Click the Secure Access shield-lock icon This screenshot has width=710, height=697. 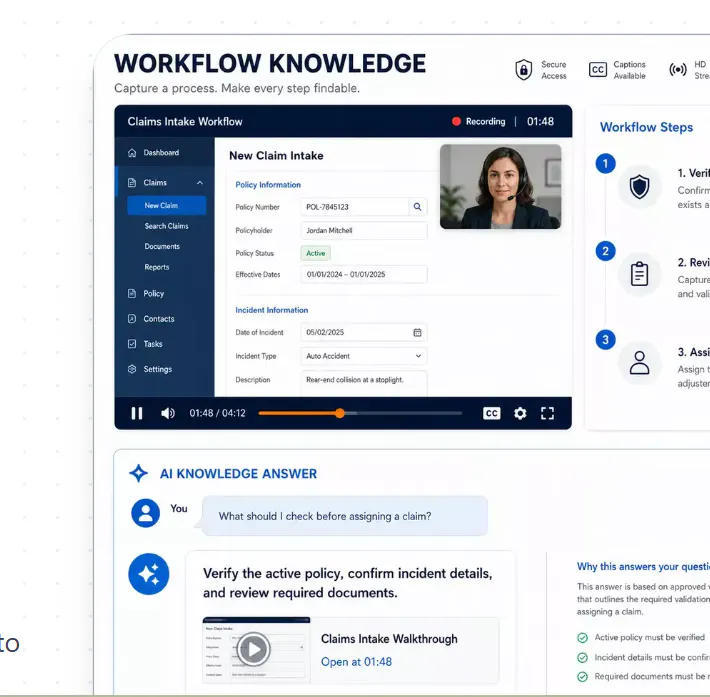coord(523,70)
